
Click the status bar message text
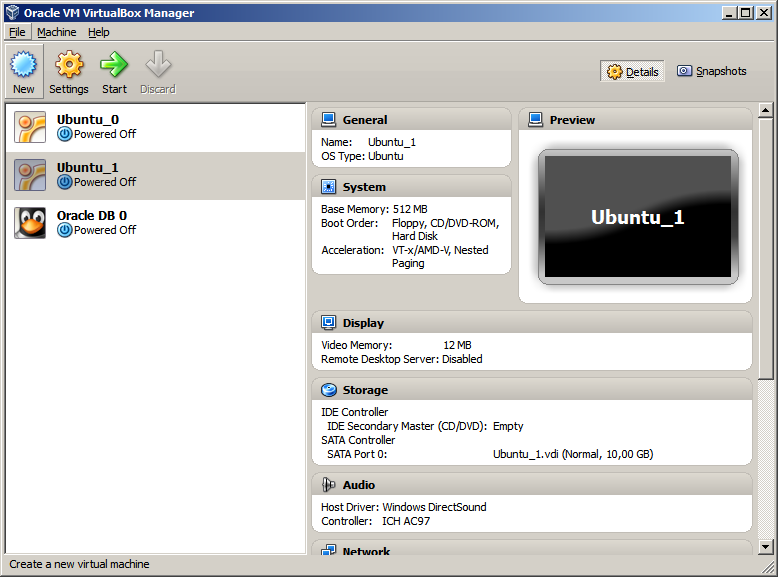pyautogui.click(x=79, y=564)
